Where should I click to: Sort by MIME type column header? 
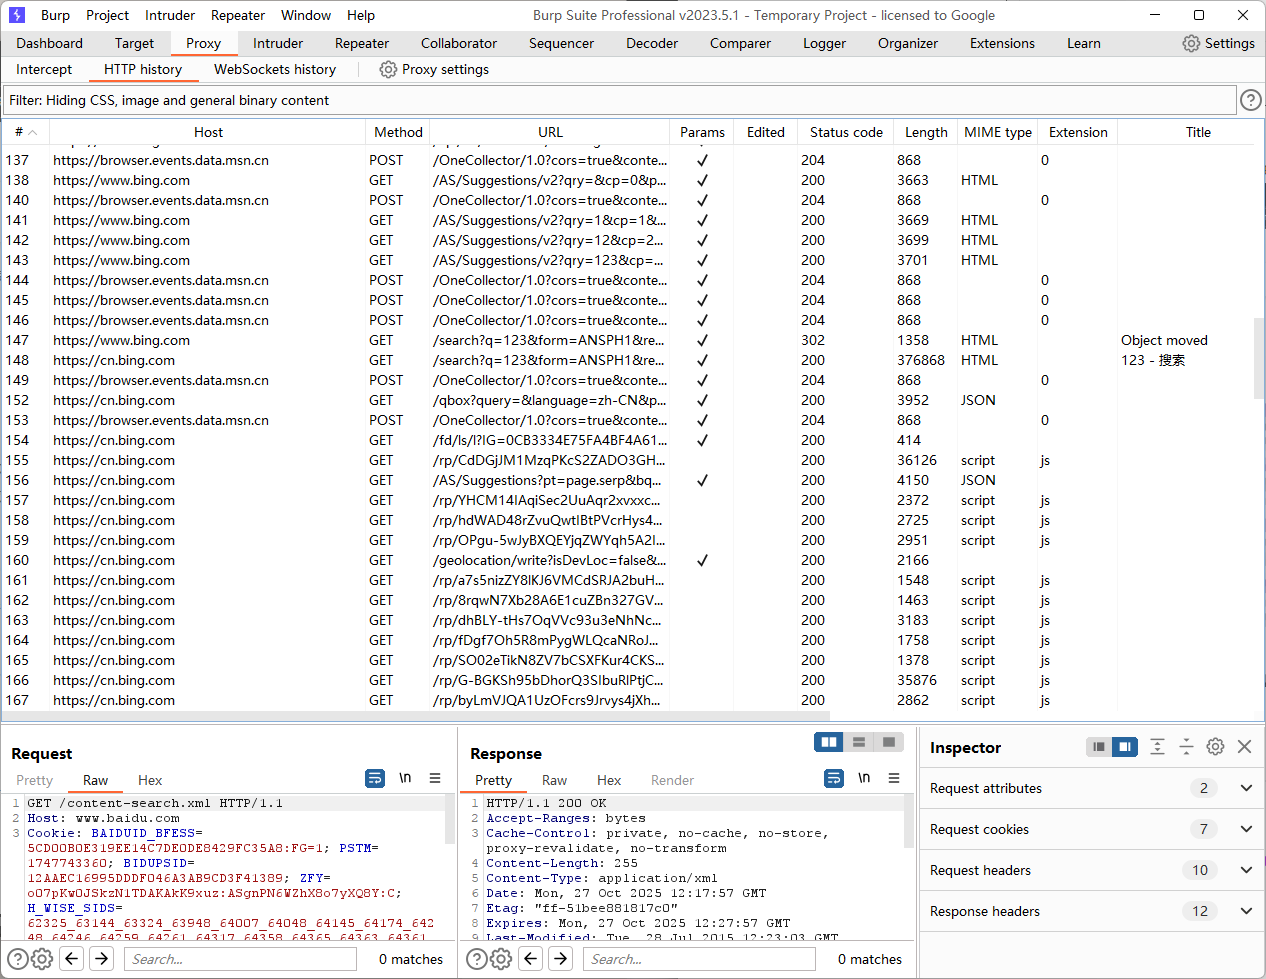[998, 132]
